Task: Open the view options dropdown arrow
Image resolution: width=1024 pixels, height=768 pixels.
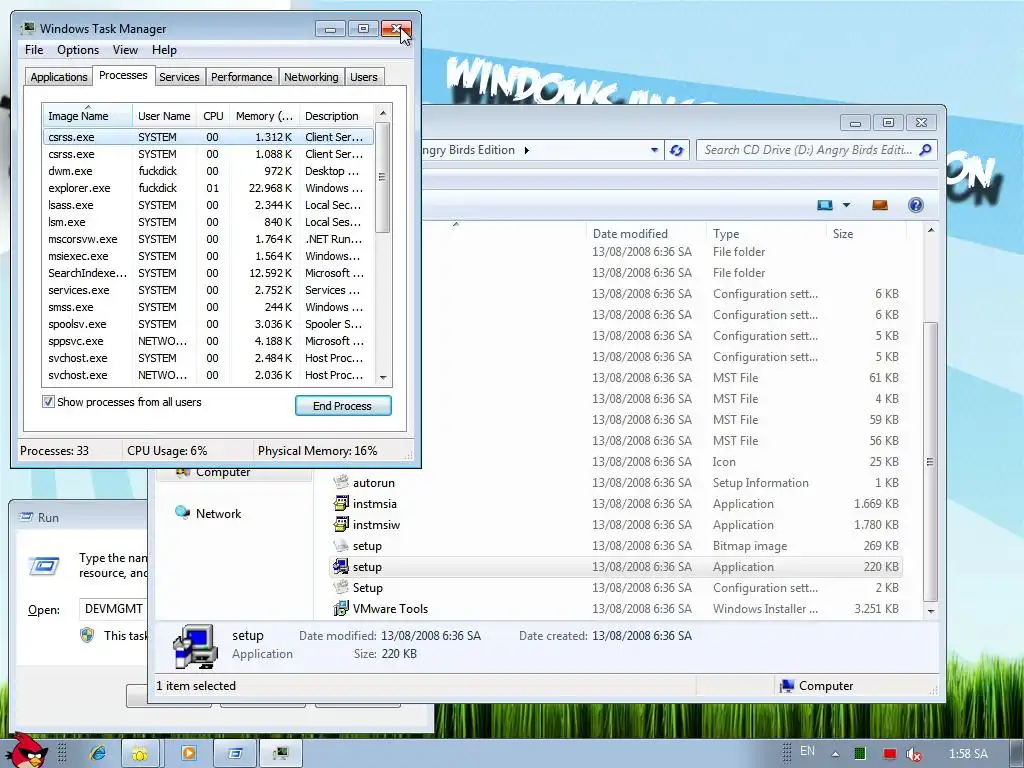Action: pos(846,205)
